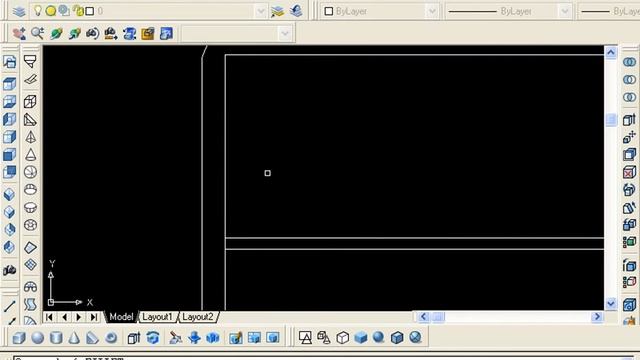This screenshot has height=360, width=640.
Task: Click the orange box toolbar icon
Action: point(148,33)
